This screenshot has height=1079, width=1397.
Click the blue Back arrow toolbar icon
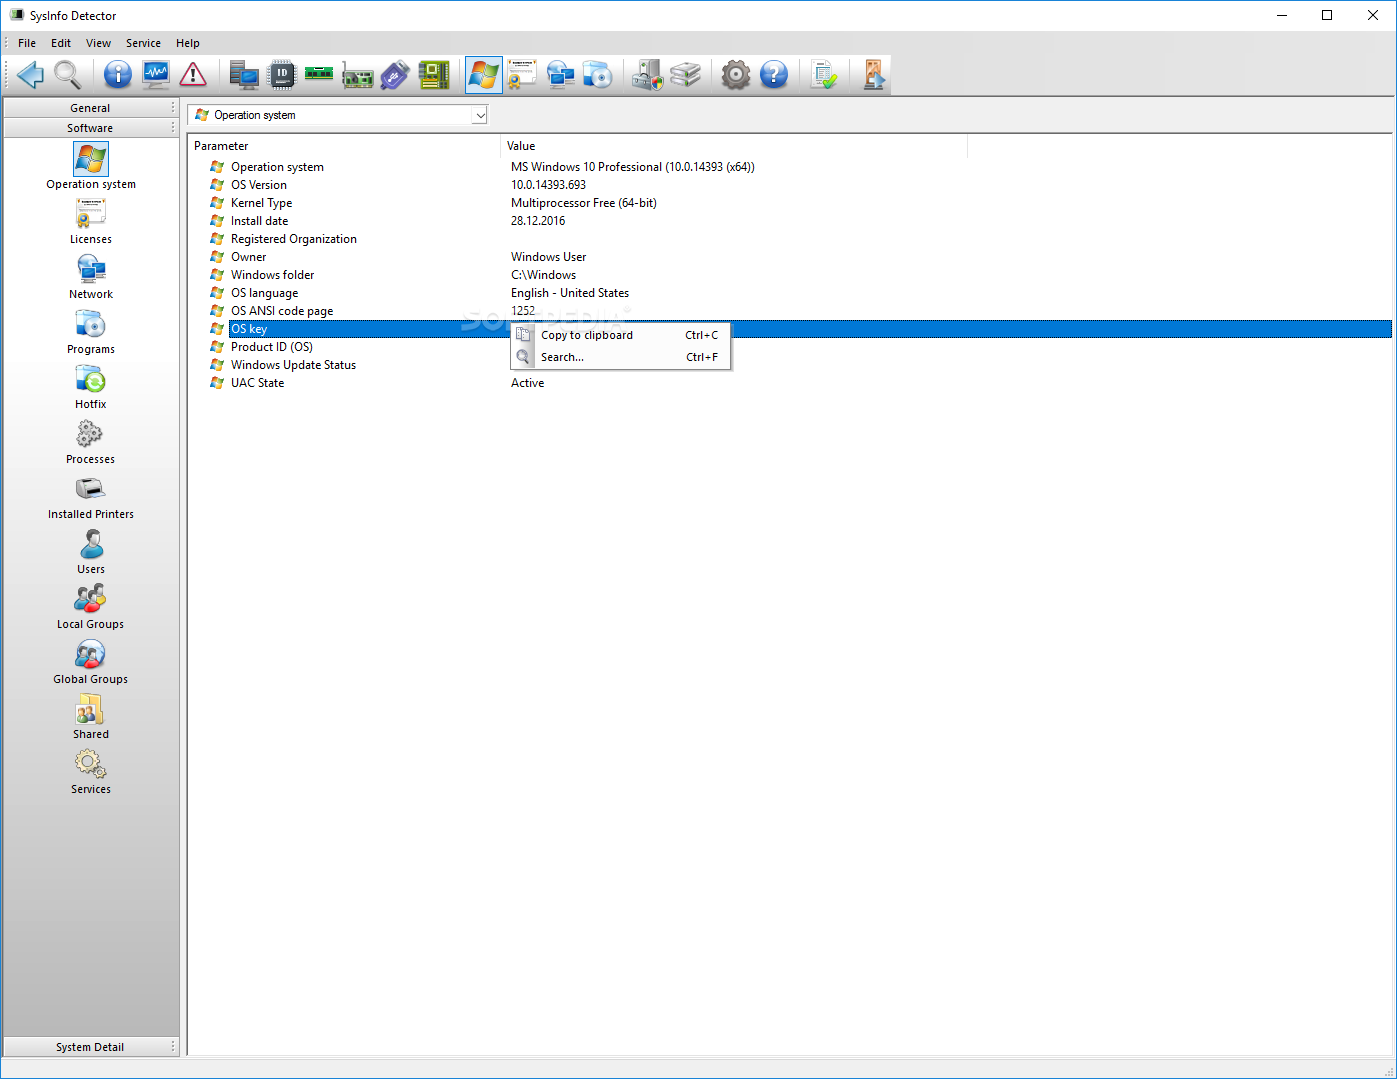[x=30, y=75]
